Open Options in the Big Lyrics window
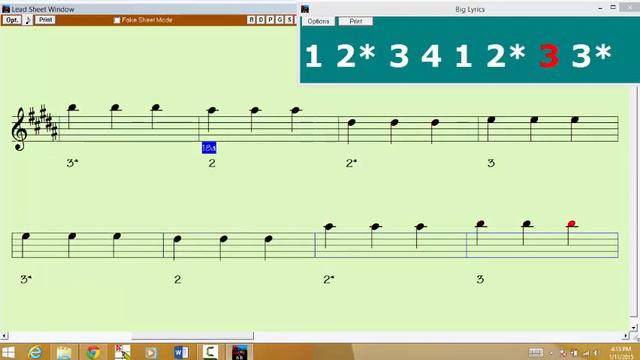 [318, 21]
